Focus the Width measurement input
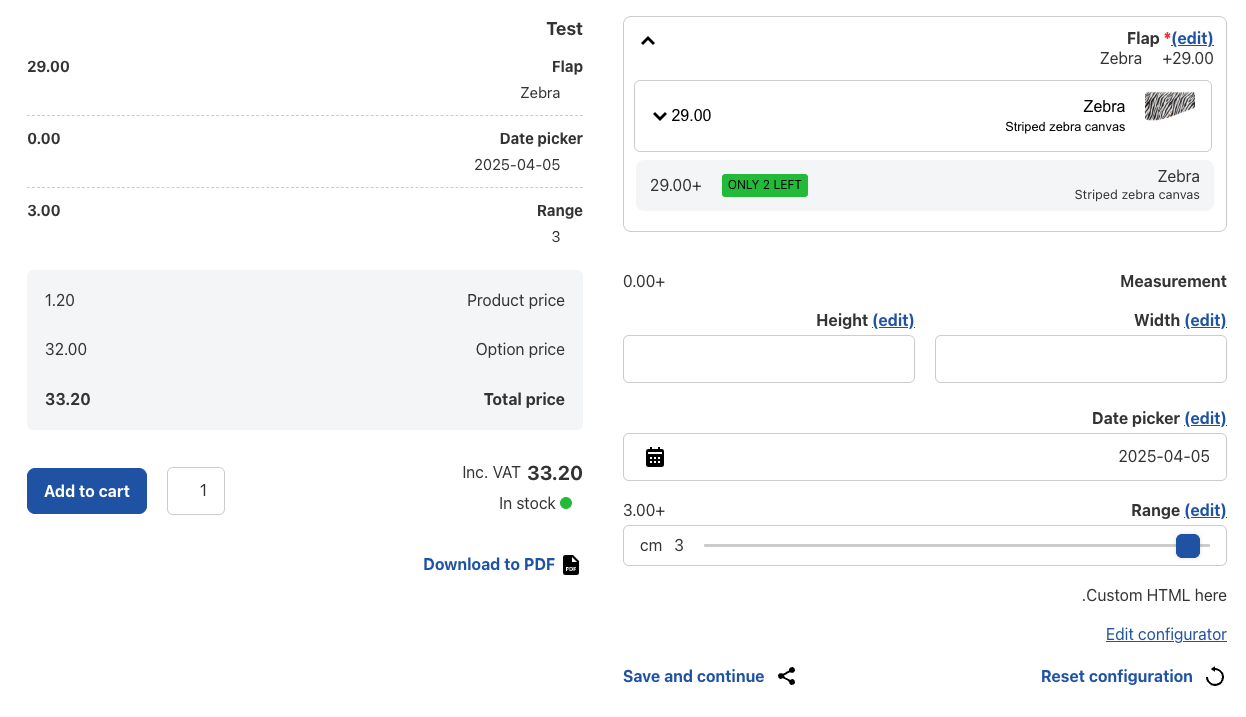The height and width of the screenshot is (717, 1246). point(1080,359)
